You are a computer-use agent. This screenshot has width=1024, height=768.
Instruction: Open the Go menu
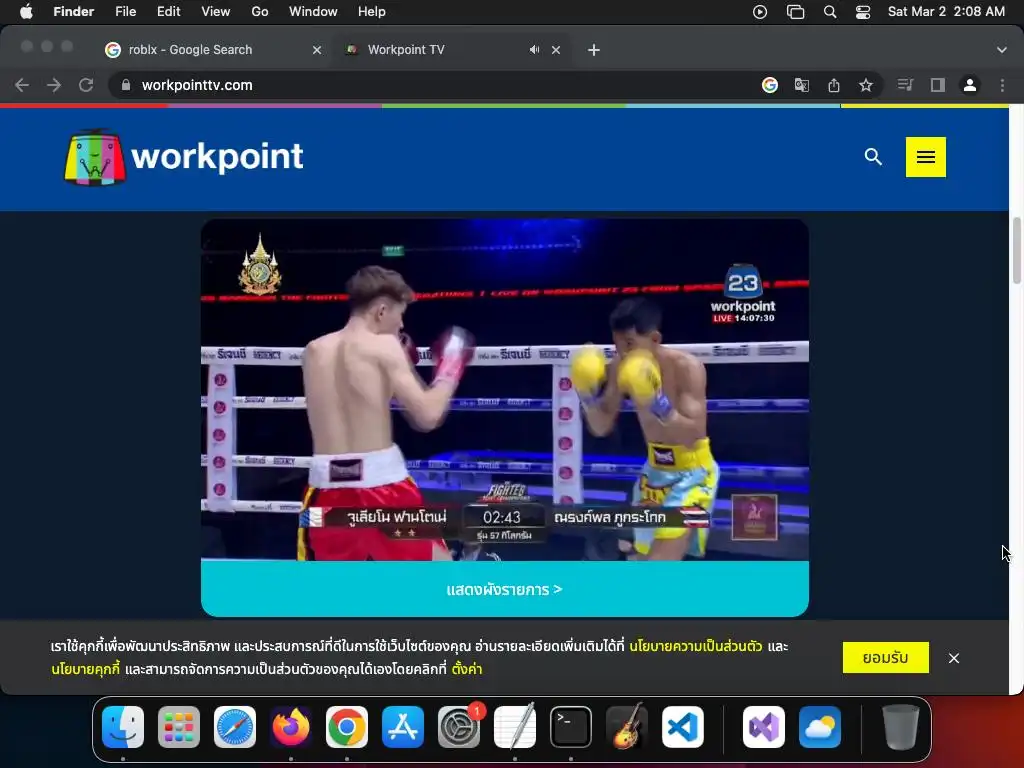click(260, 11)
